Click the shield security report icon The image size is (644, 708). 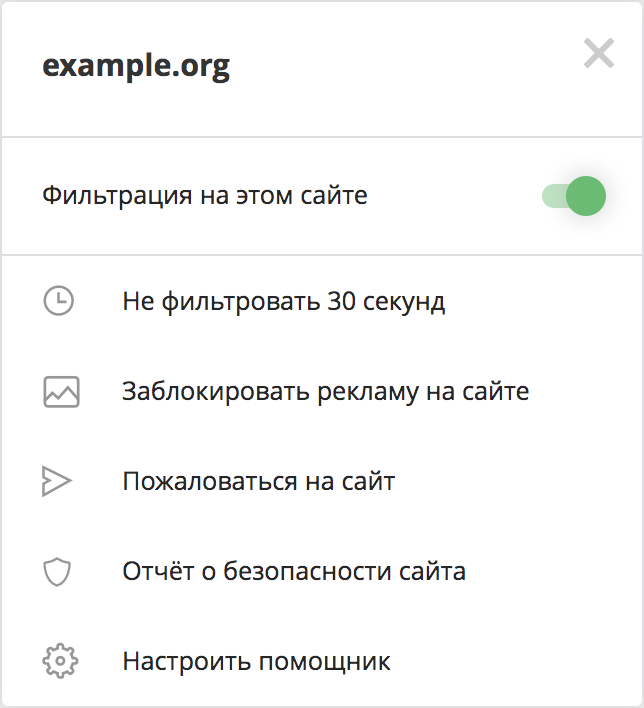pyautogui.click(x=57, y=572)
